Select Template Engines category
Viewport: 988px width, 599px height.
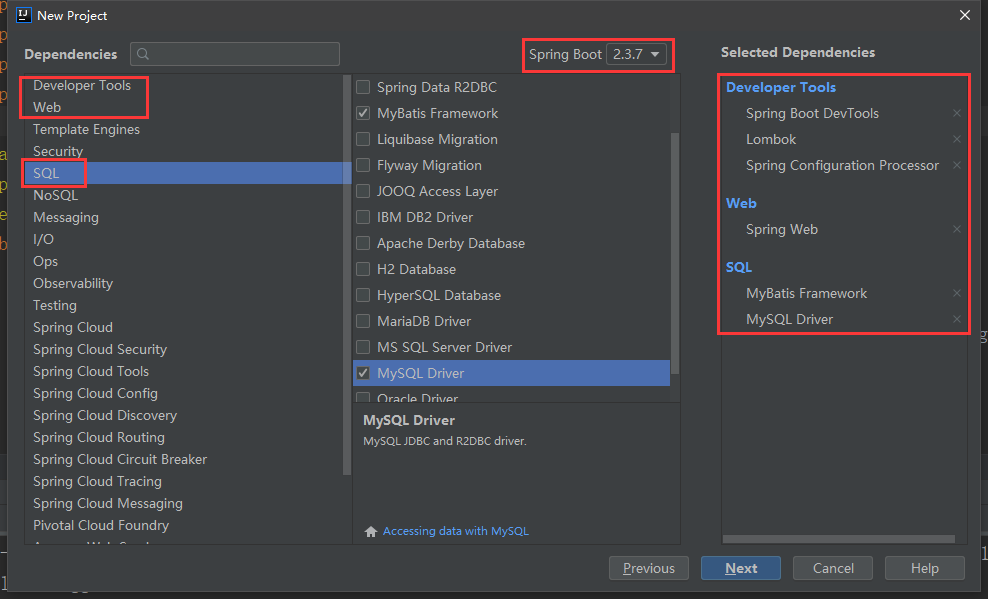click(86, 129)
